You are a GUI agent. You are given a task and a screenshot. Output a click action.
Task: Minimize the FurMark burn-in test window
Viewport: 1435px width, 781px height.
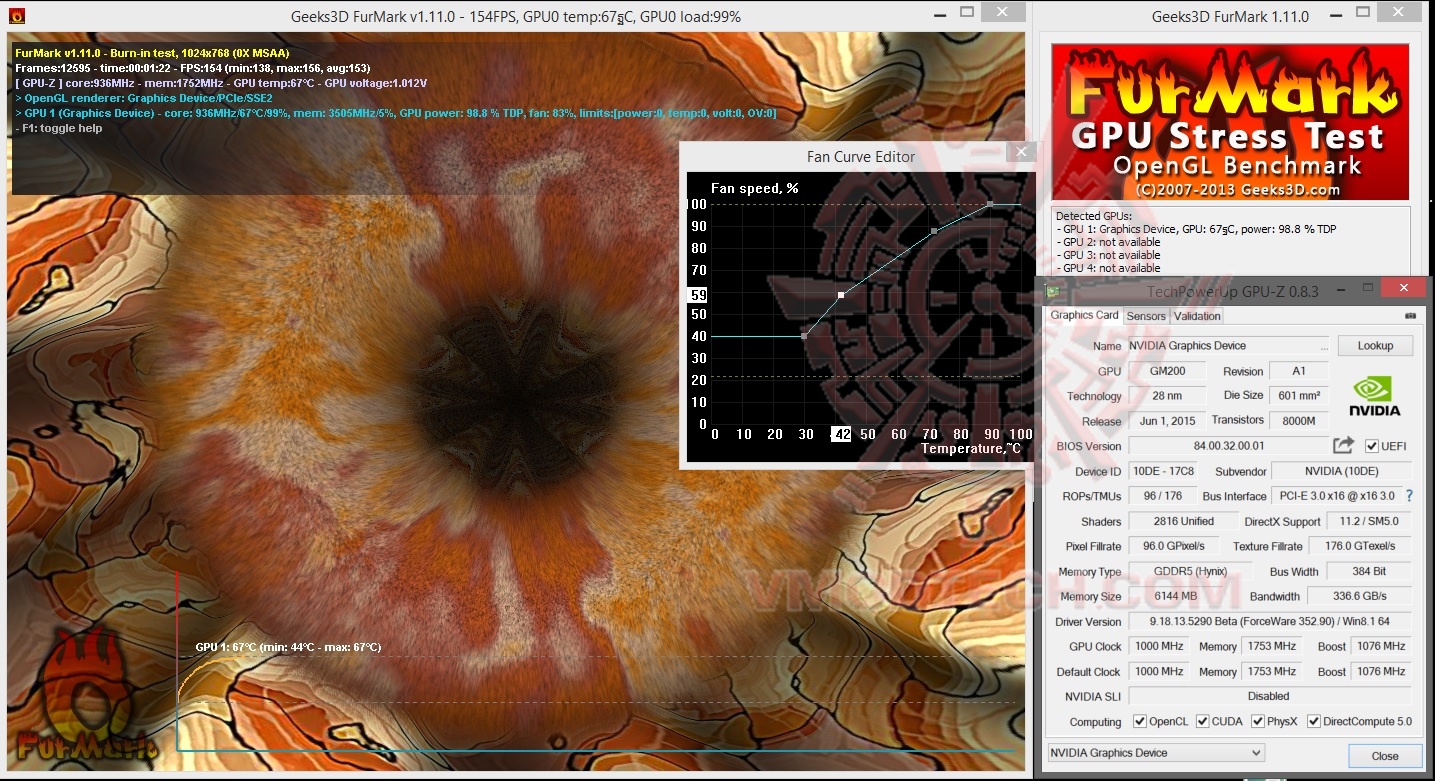click(x=939, y=16)
